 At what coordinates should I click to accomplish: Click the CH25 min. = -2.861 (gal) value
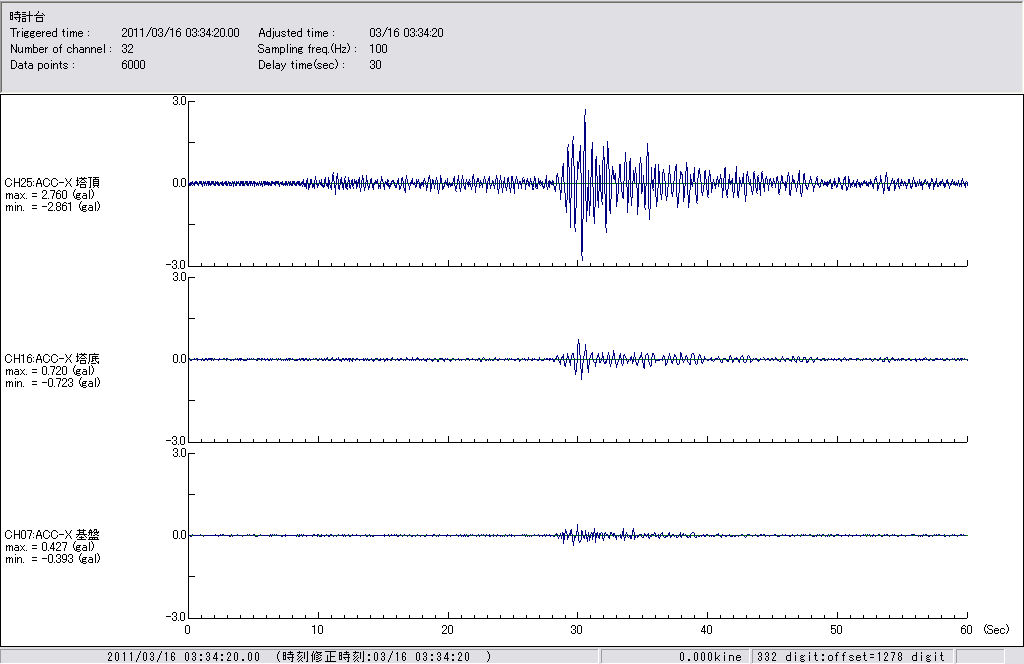[52, 206]
